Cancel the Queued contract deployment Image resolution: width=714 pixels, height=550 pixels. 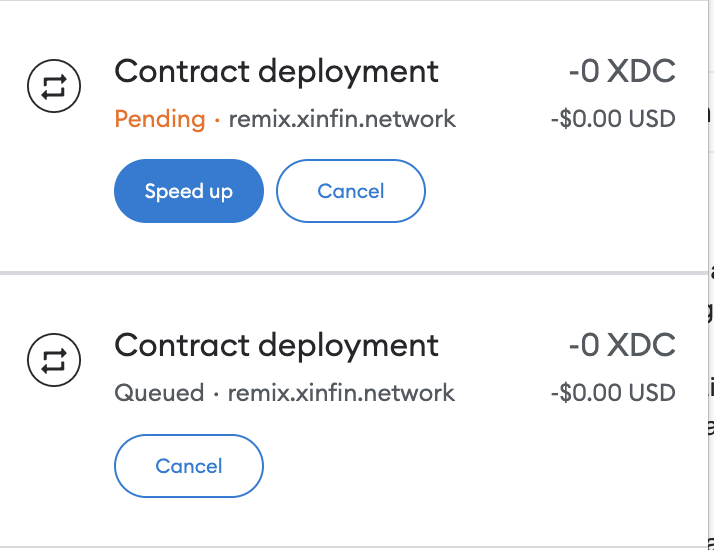(x=189, y=466)
